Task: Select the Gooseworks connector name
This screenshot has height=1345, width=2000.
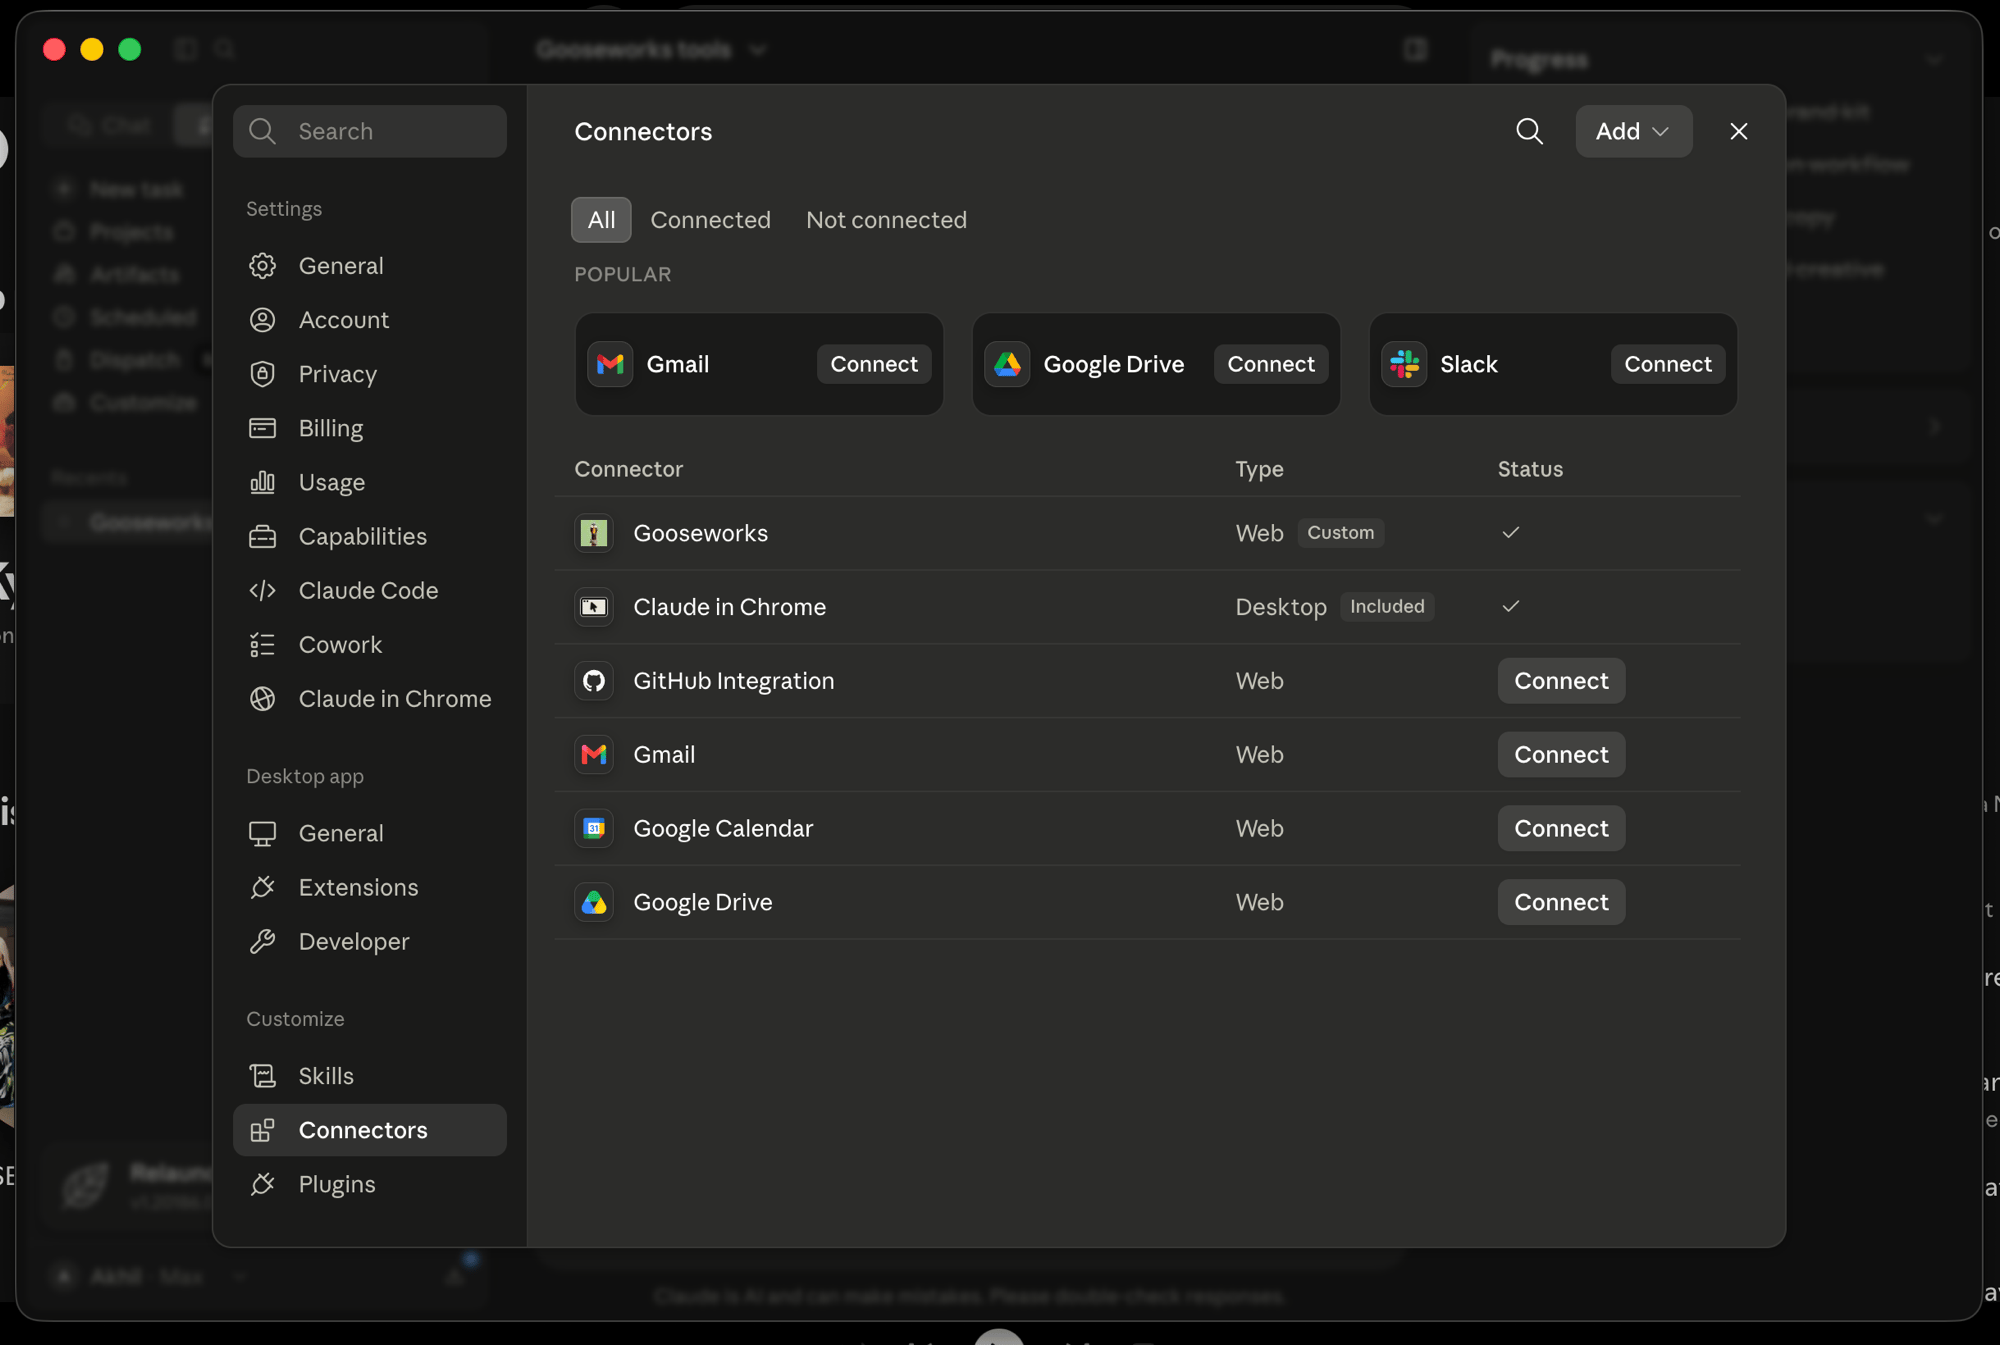Action: pos(700,533)
